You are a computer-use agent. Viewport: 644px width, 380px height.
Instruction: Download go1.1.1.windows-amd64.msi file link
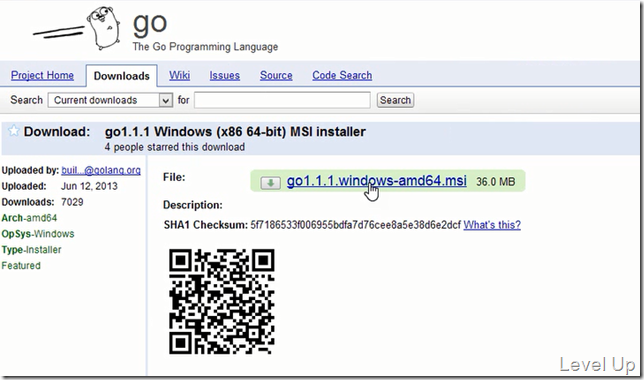377,181
